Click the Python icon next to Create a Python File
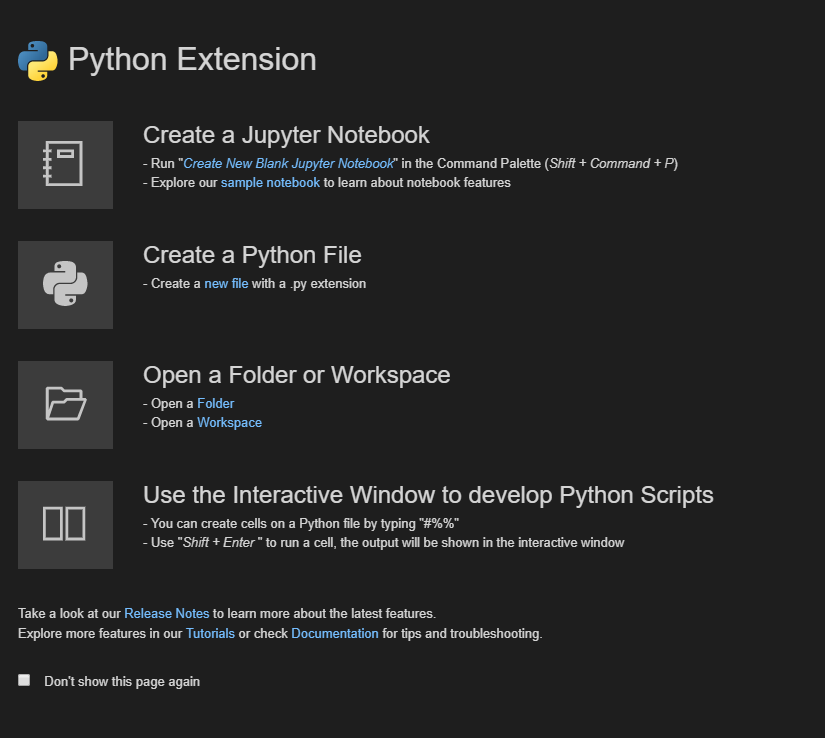The image size is (825, 738). pos(65,284)
